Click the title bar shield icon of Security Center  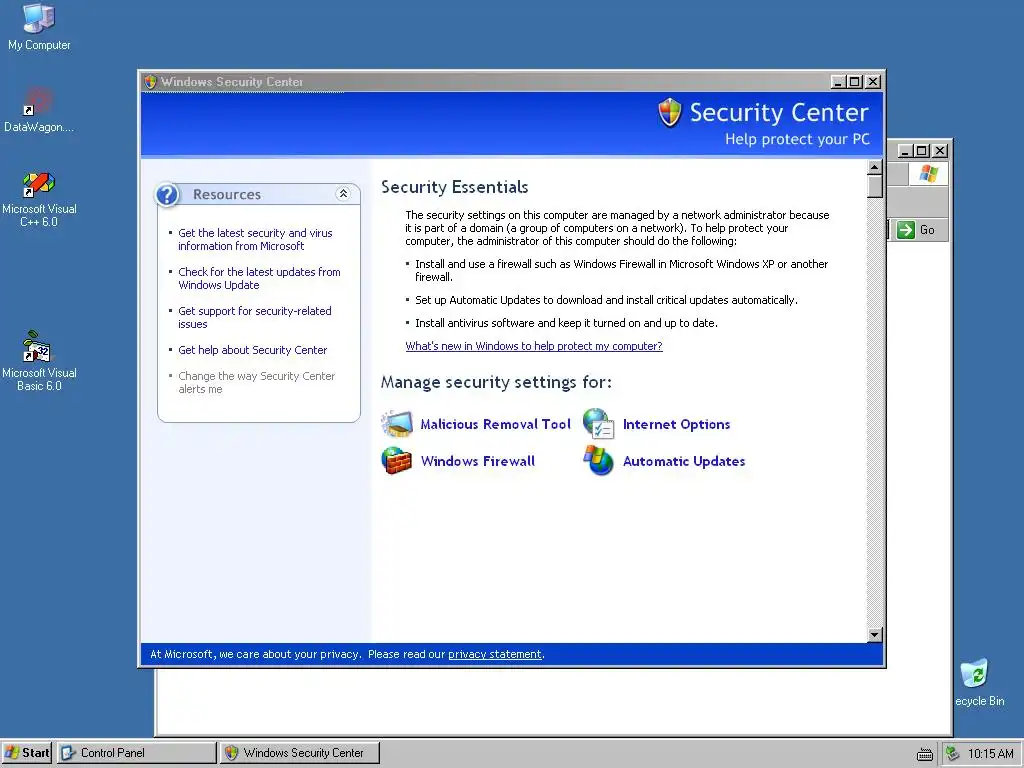[x=150, y=82]
